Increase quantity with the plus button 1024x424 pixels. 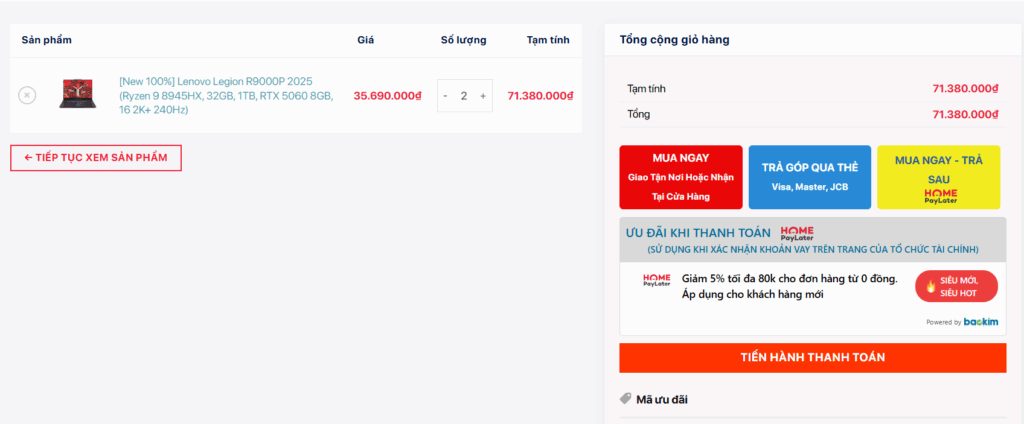483,96
